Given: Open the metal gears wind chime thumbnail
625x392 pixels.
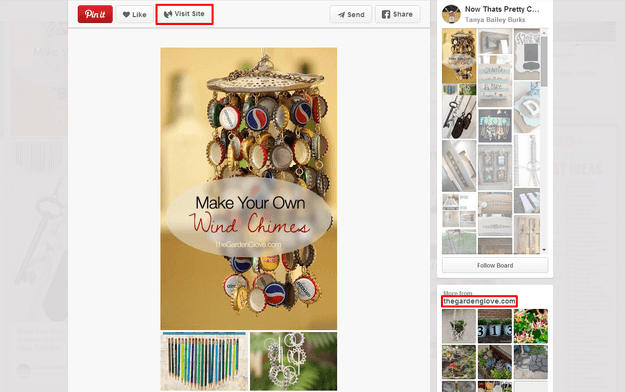Looking at the screenshot, I should (x=293, y=361).
